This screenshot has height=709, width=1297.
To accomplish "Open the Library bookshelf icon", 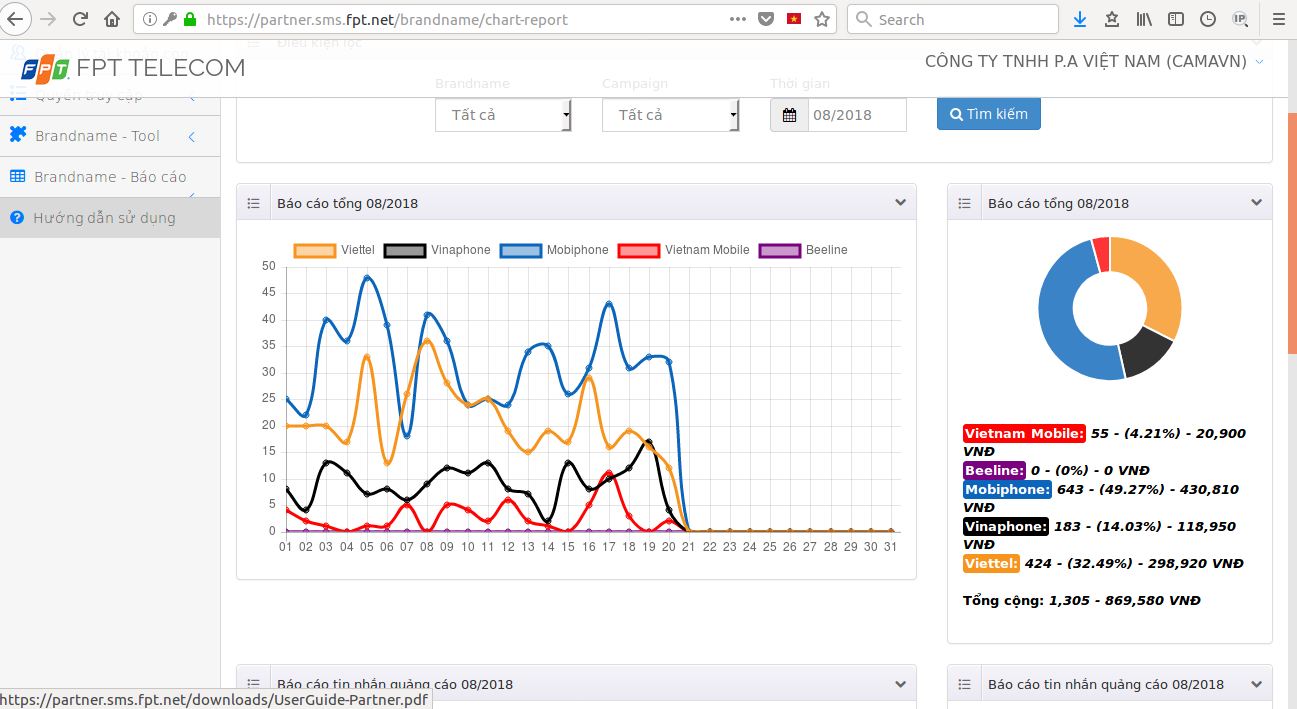I will (1145, 19).
